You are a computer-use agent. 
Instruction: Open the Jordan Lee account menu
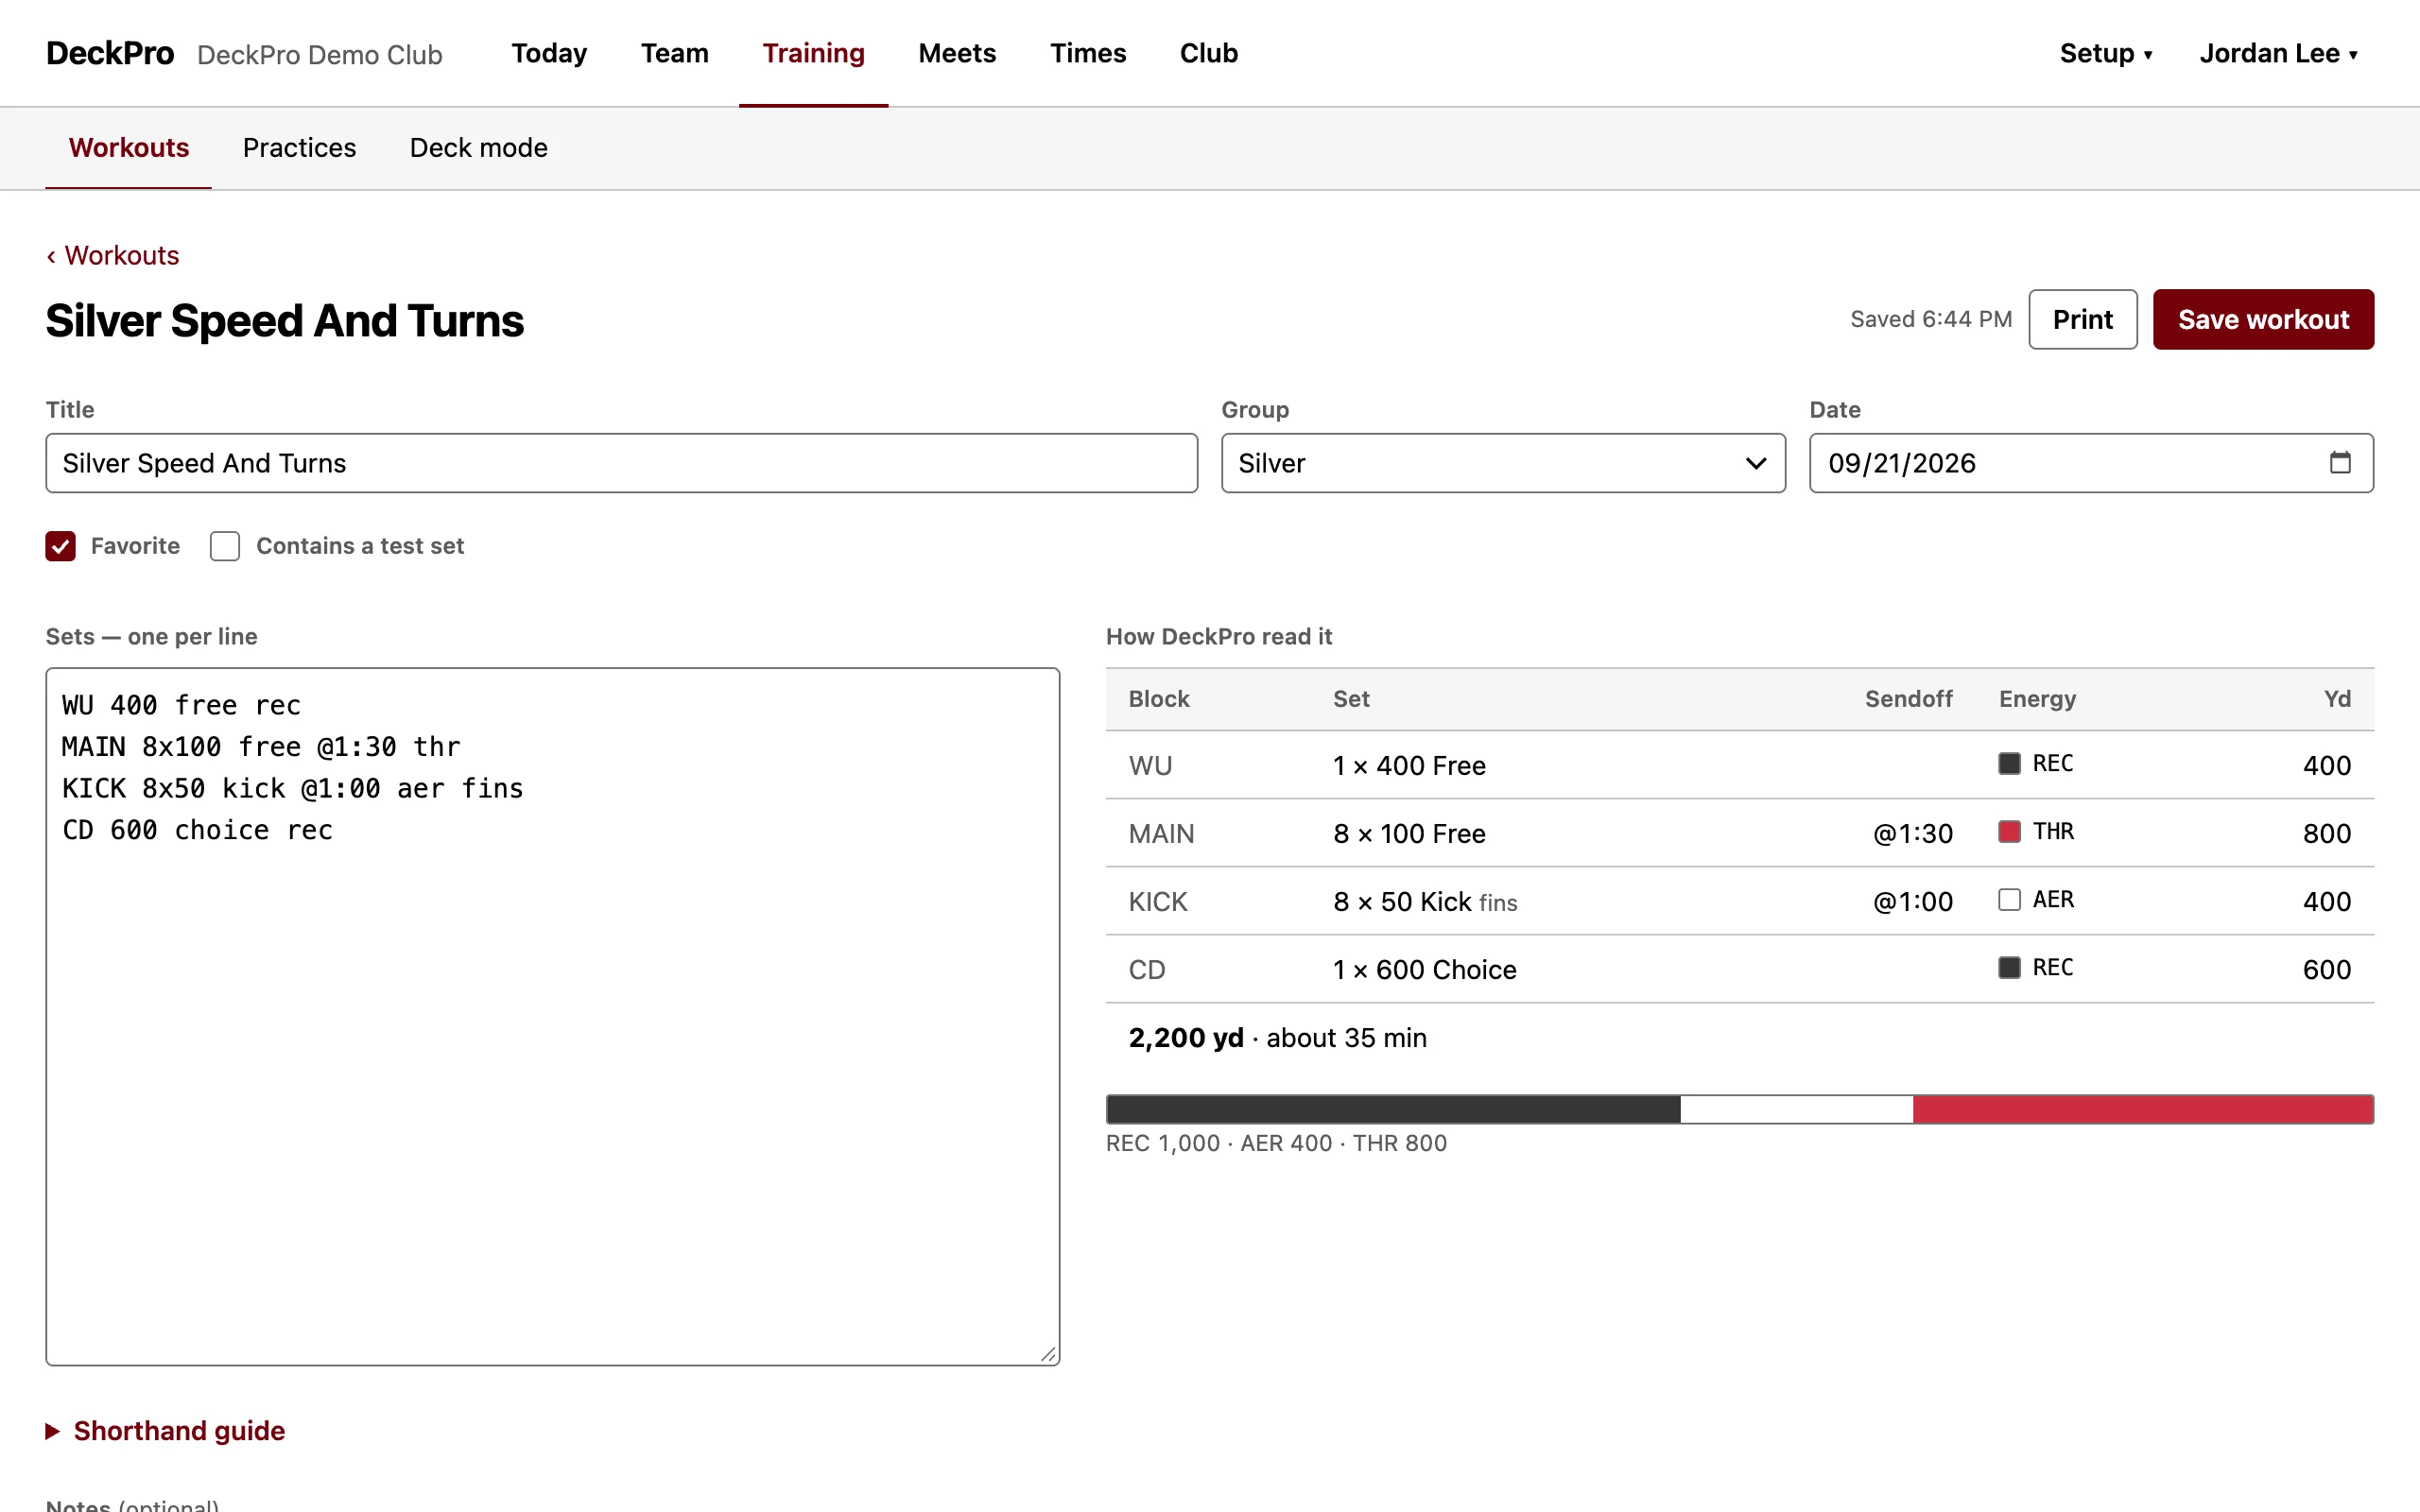pyautogui.click(x=2279, y=53)
